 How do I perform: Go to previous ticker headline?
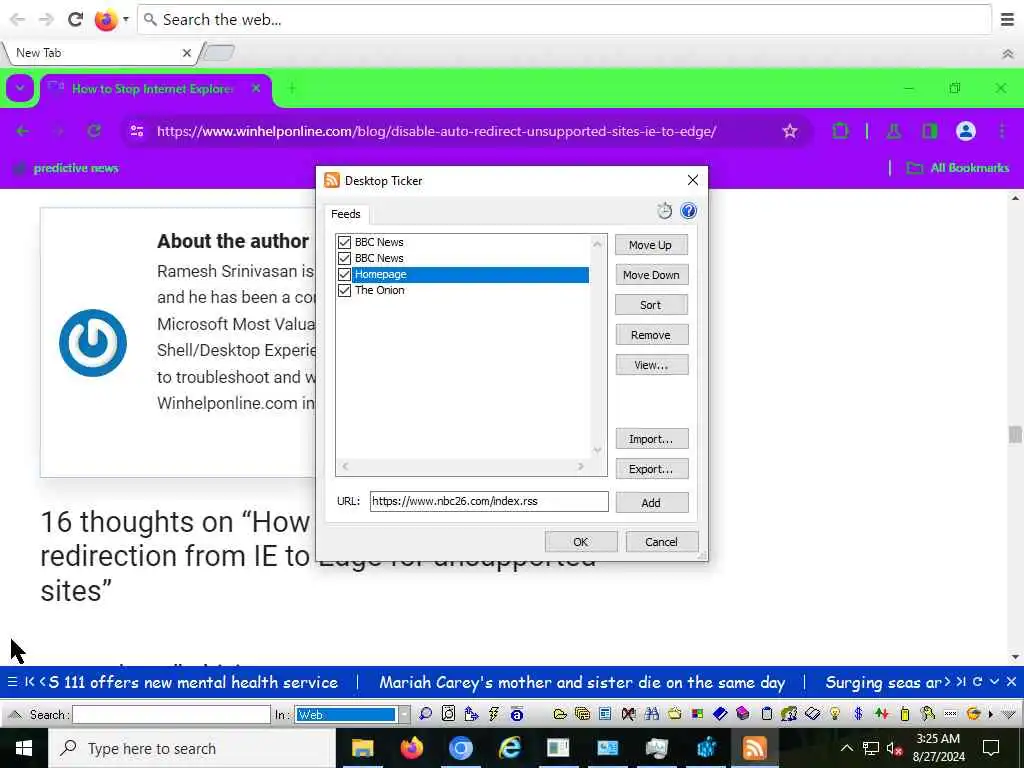[x=42, y=682]
